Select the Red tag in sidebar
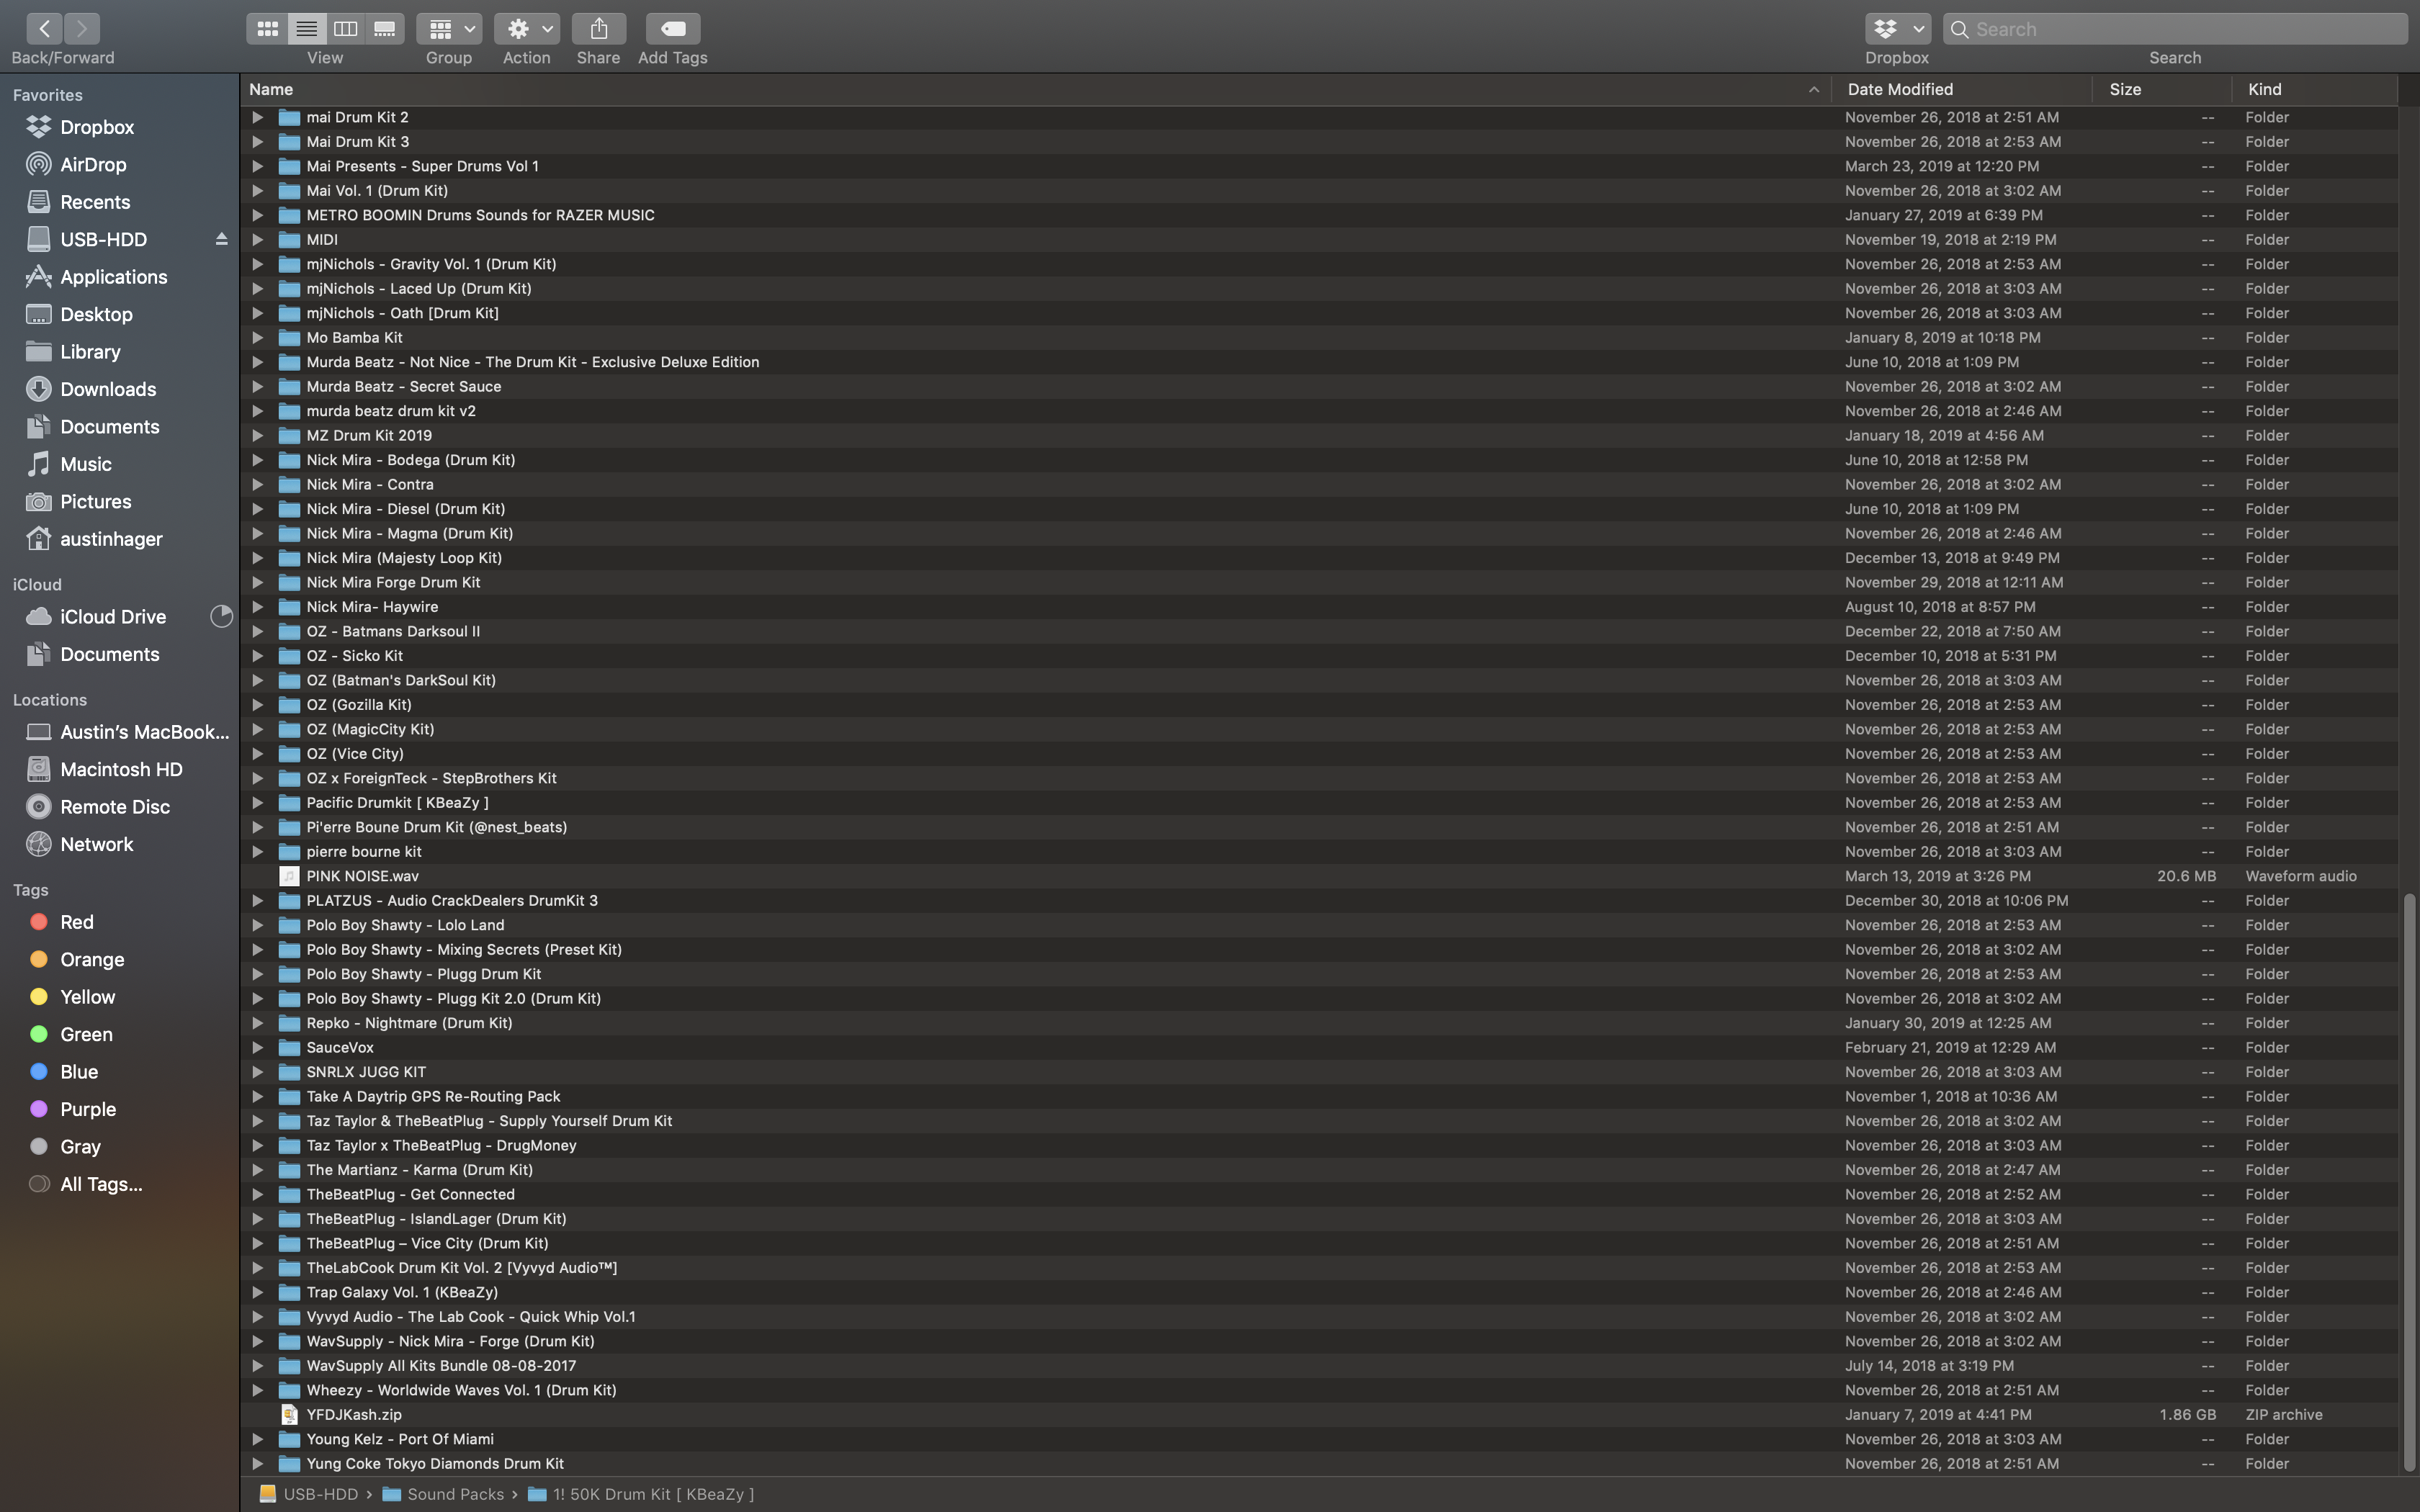 point(76,922)
